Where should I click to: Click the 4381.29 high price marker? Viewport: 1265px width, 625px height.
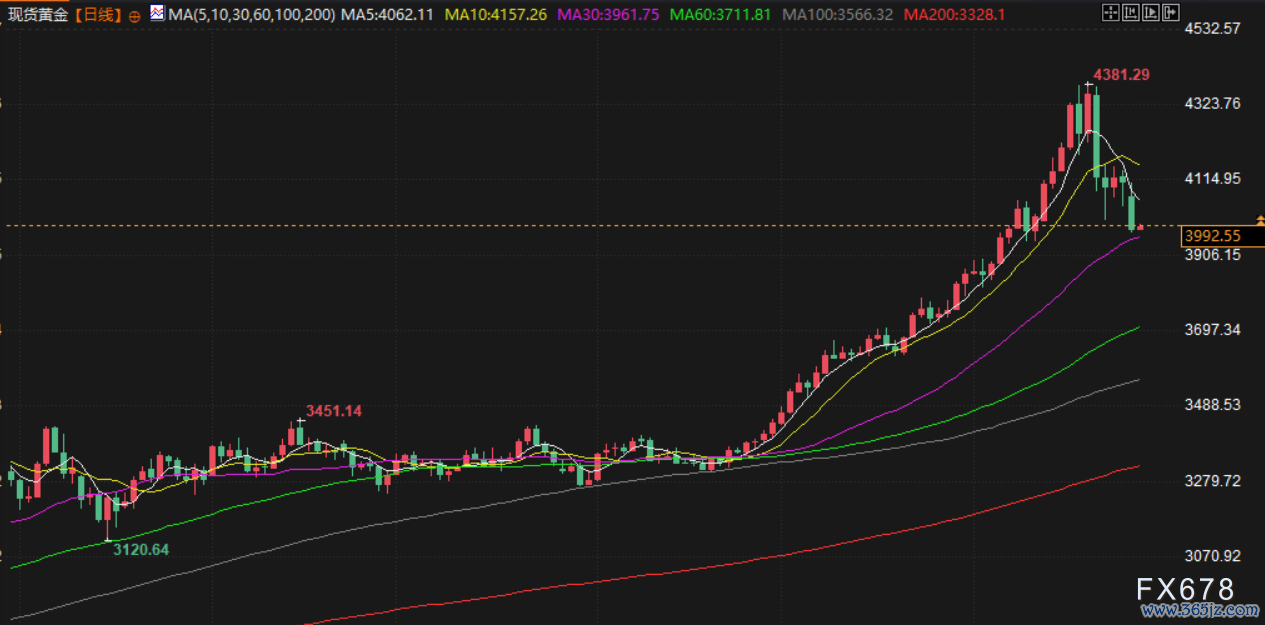coord(1121,75)
